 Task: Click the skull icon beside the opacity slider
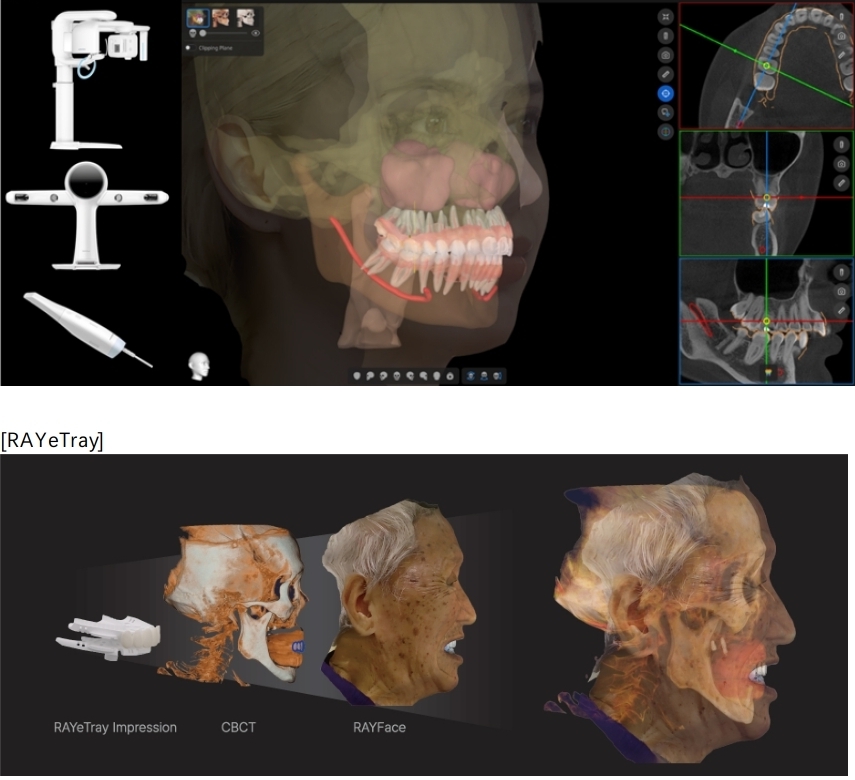coord(192,33)
